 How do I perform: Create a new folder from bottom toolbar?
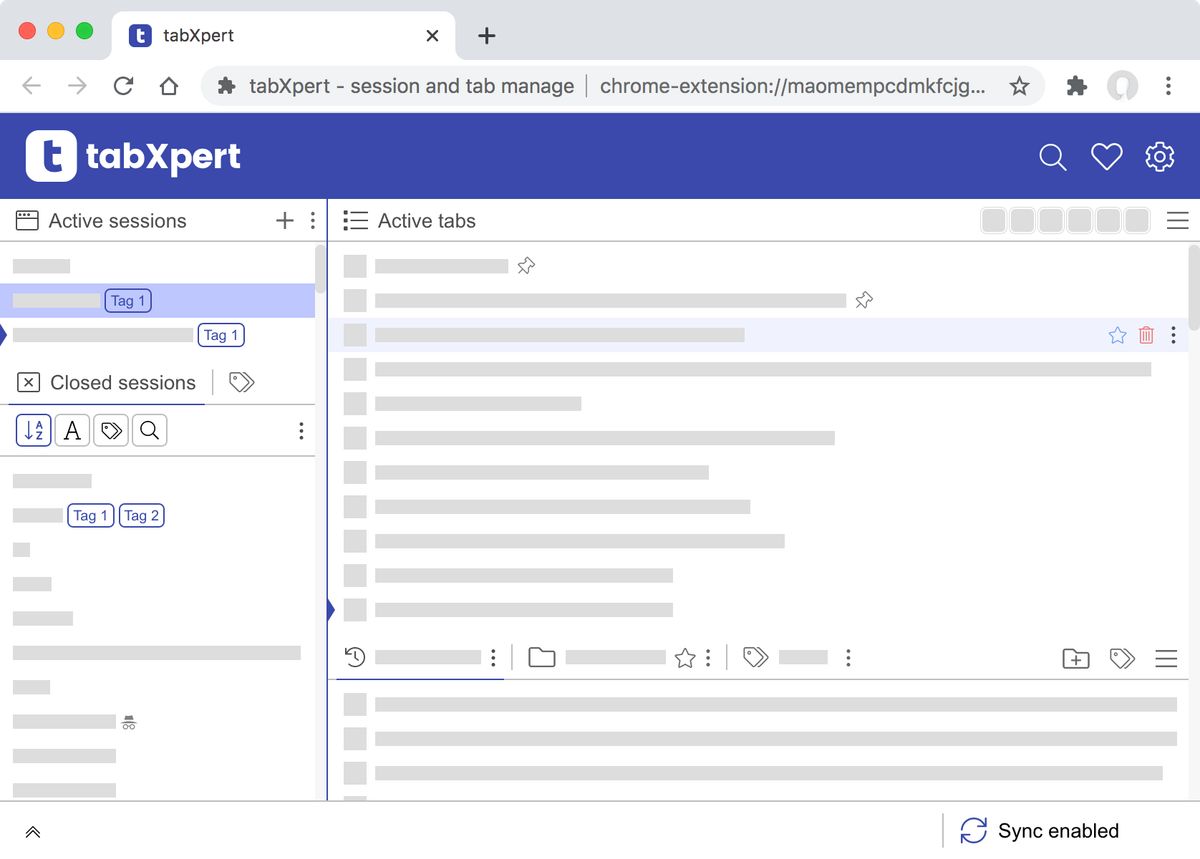click(x=1075, y=658)
